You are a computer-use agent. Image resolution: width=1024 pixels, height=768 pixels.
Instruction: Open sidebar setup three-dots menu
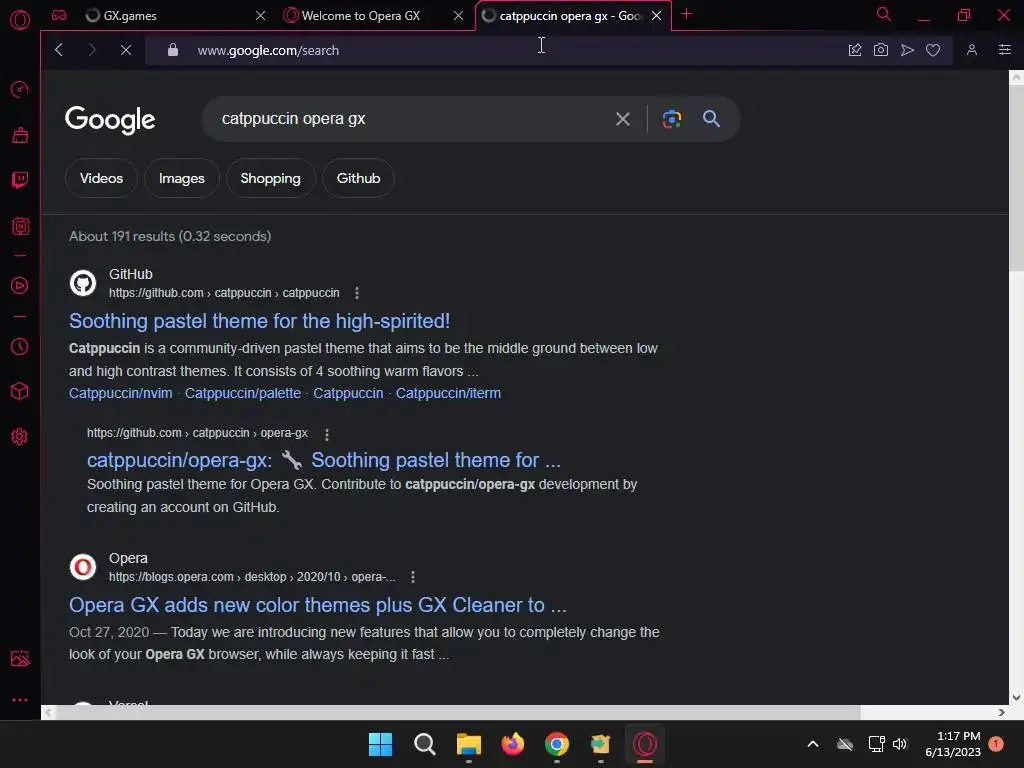click(20, 699)
